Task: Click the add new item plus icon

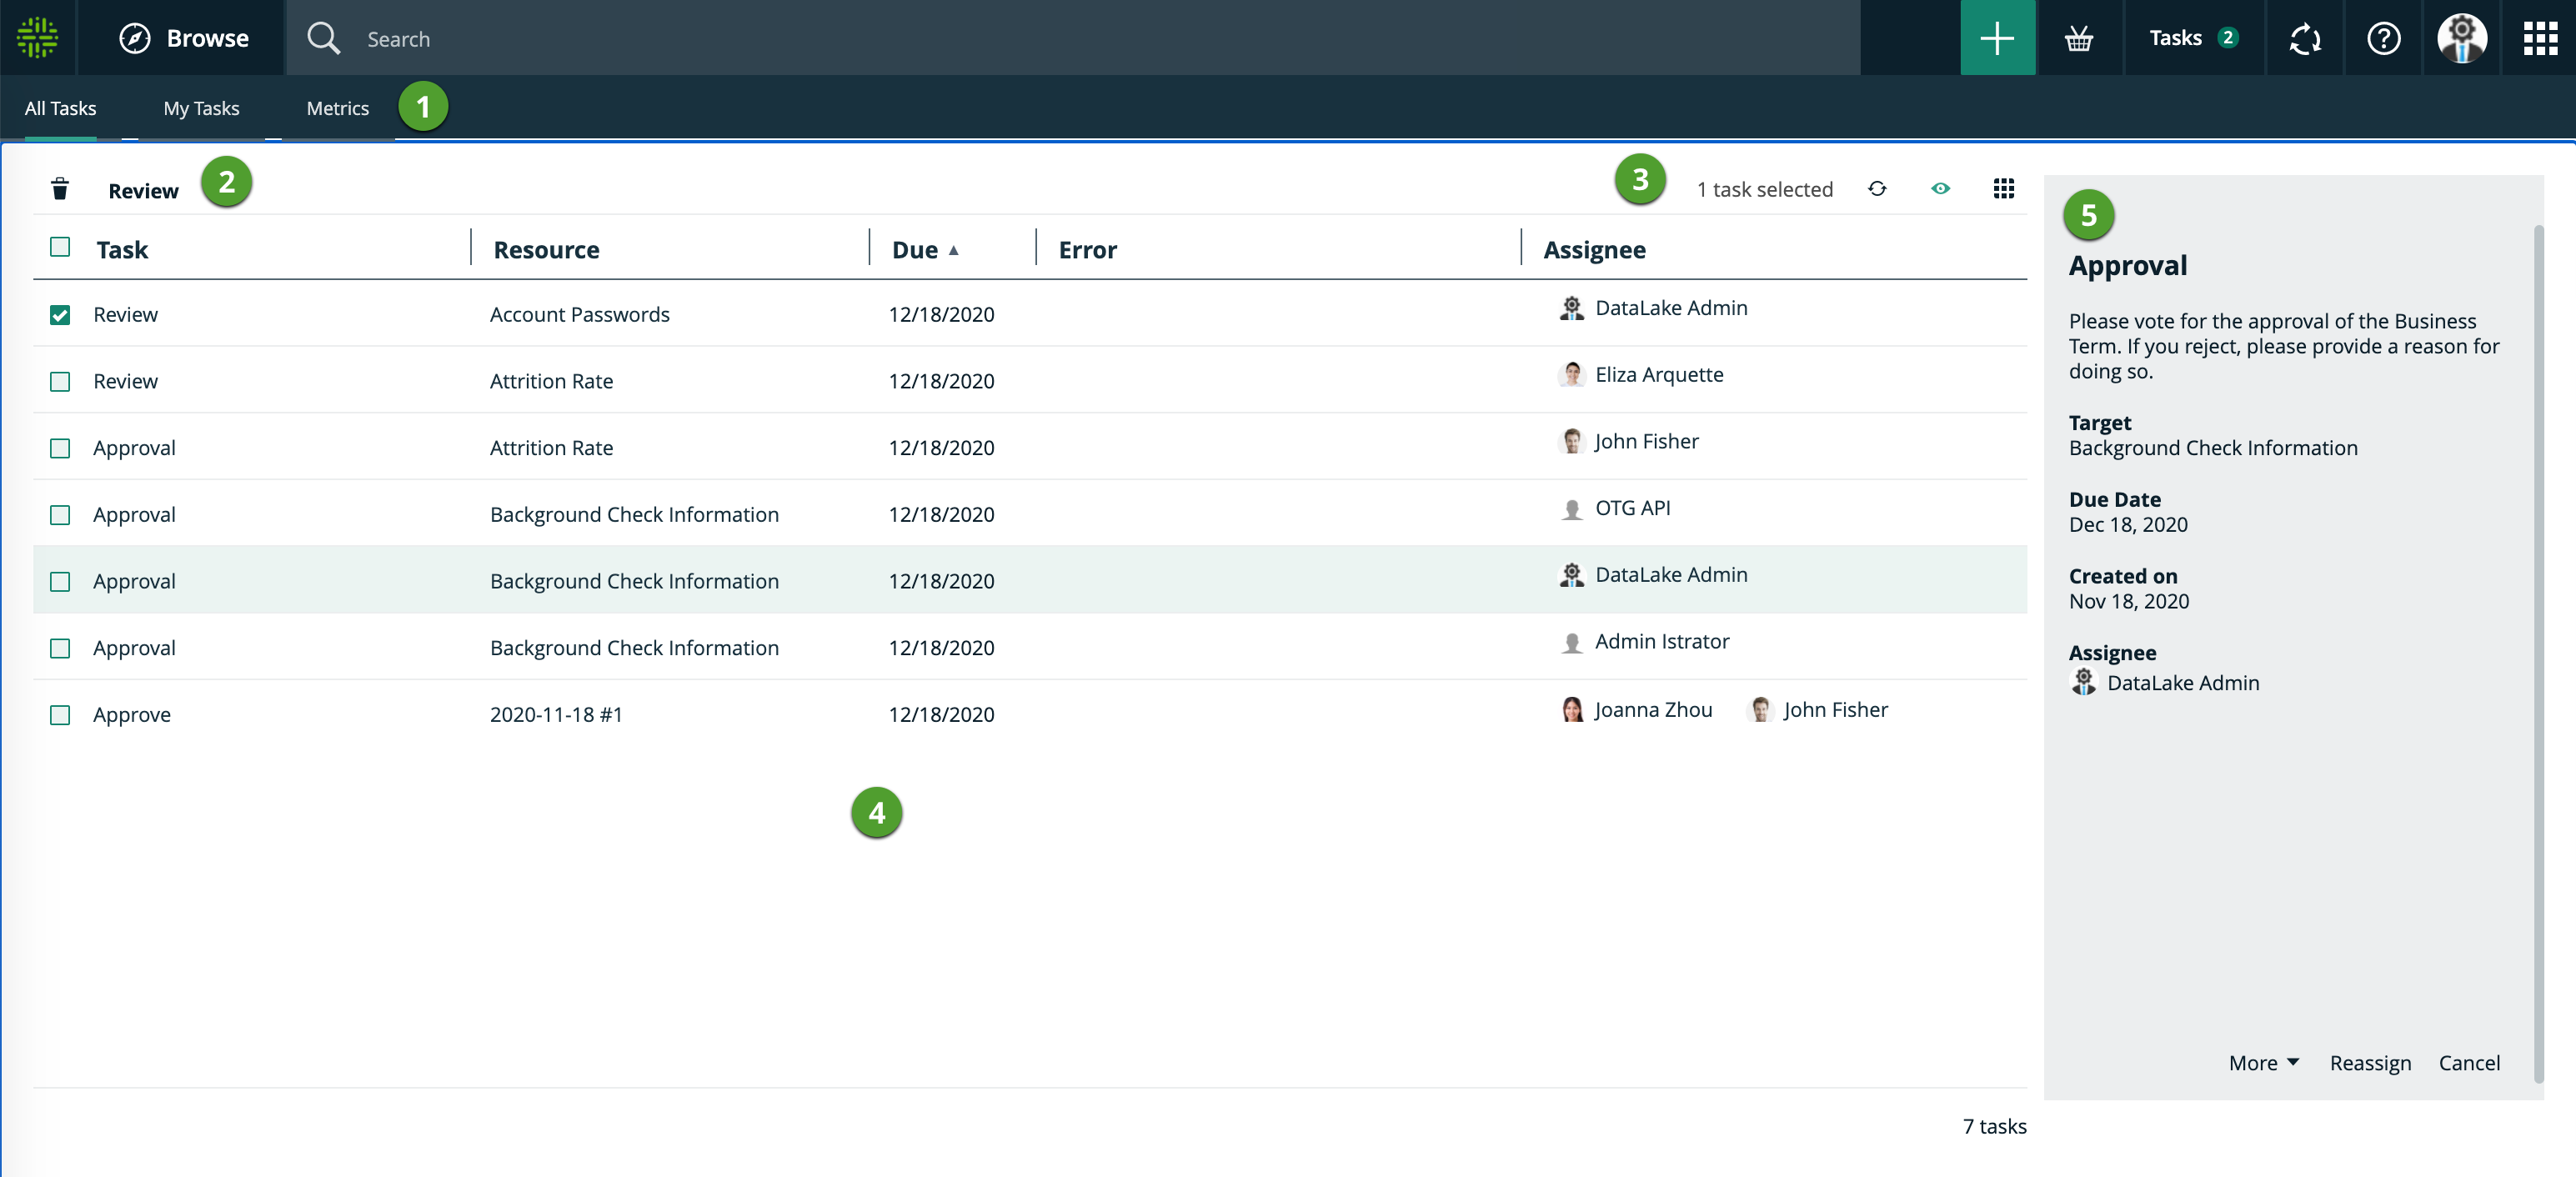Action: coord(1997,36)
